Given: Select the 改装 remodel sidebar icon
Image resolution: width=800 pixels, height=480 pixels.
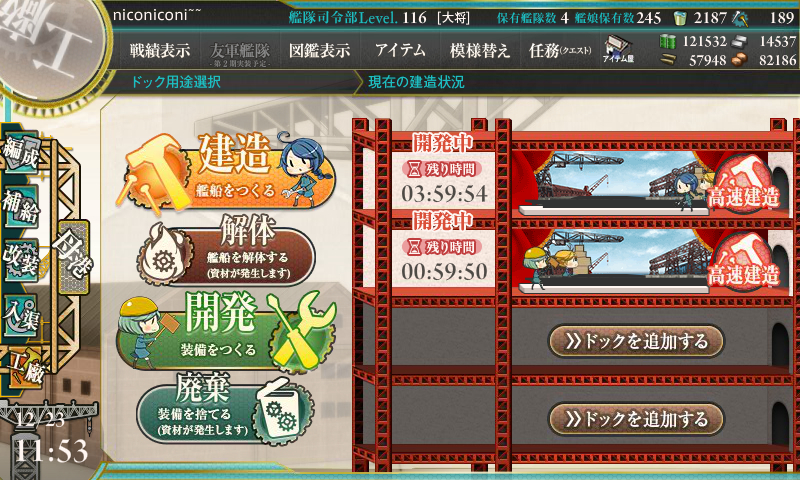Looking at the screenshot, I should [x=21, y=260].
